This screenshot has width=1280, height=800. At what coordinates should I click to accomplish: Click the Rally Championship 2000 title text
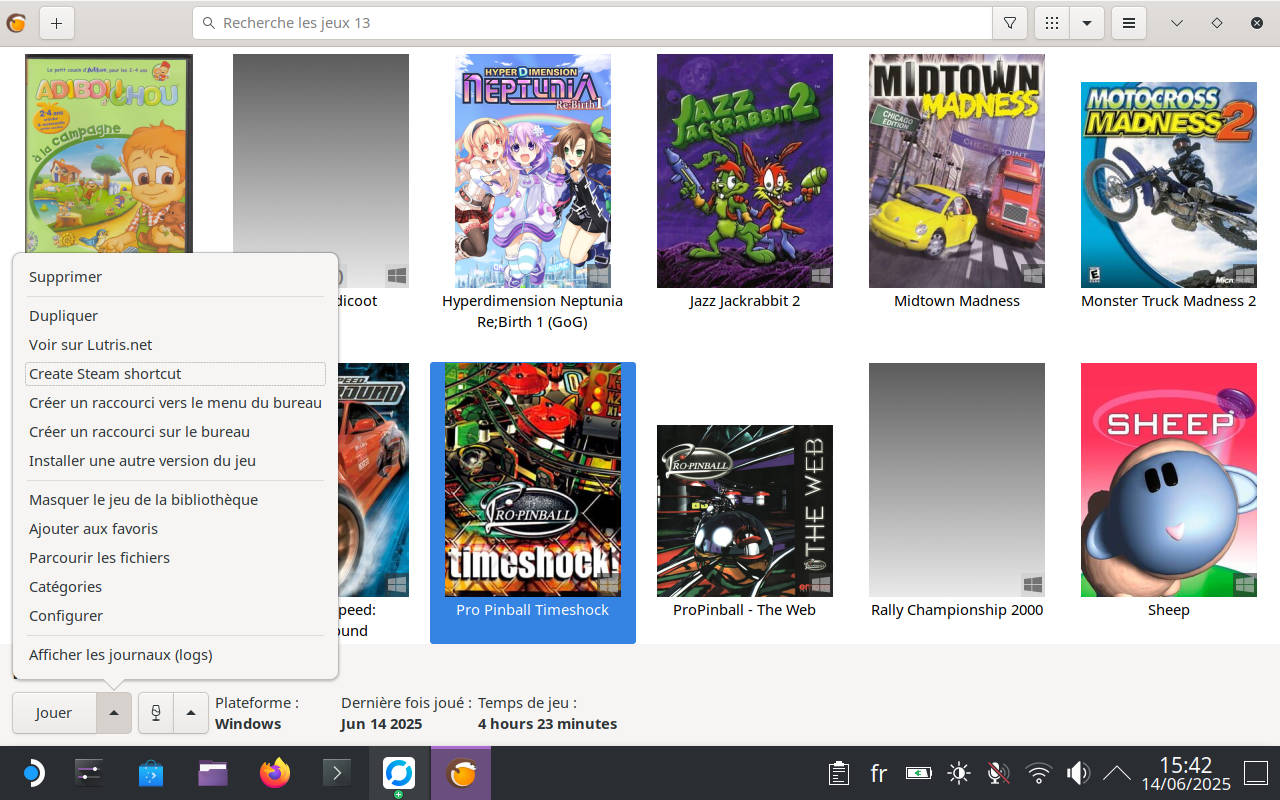tap(957, 610)
